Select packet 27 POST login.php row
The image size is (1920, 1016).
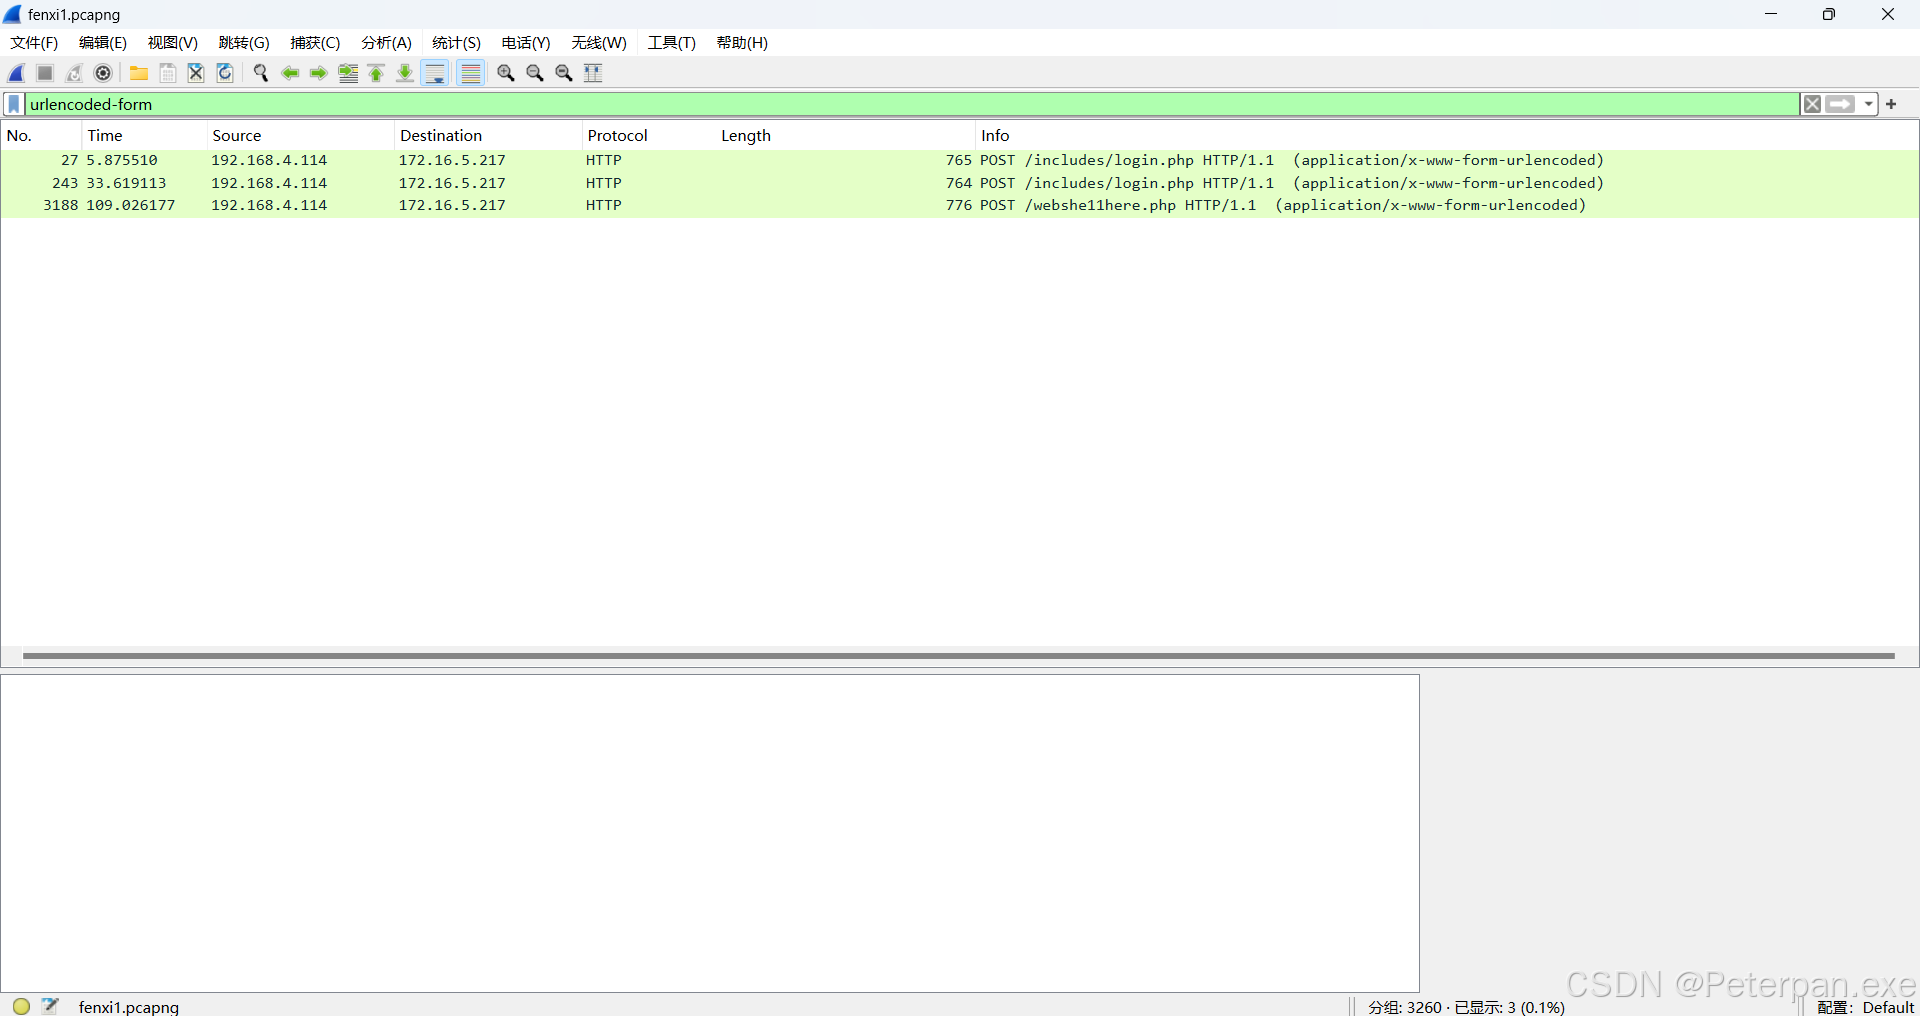click(959, 160)
